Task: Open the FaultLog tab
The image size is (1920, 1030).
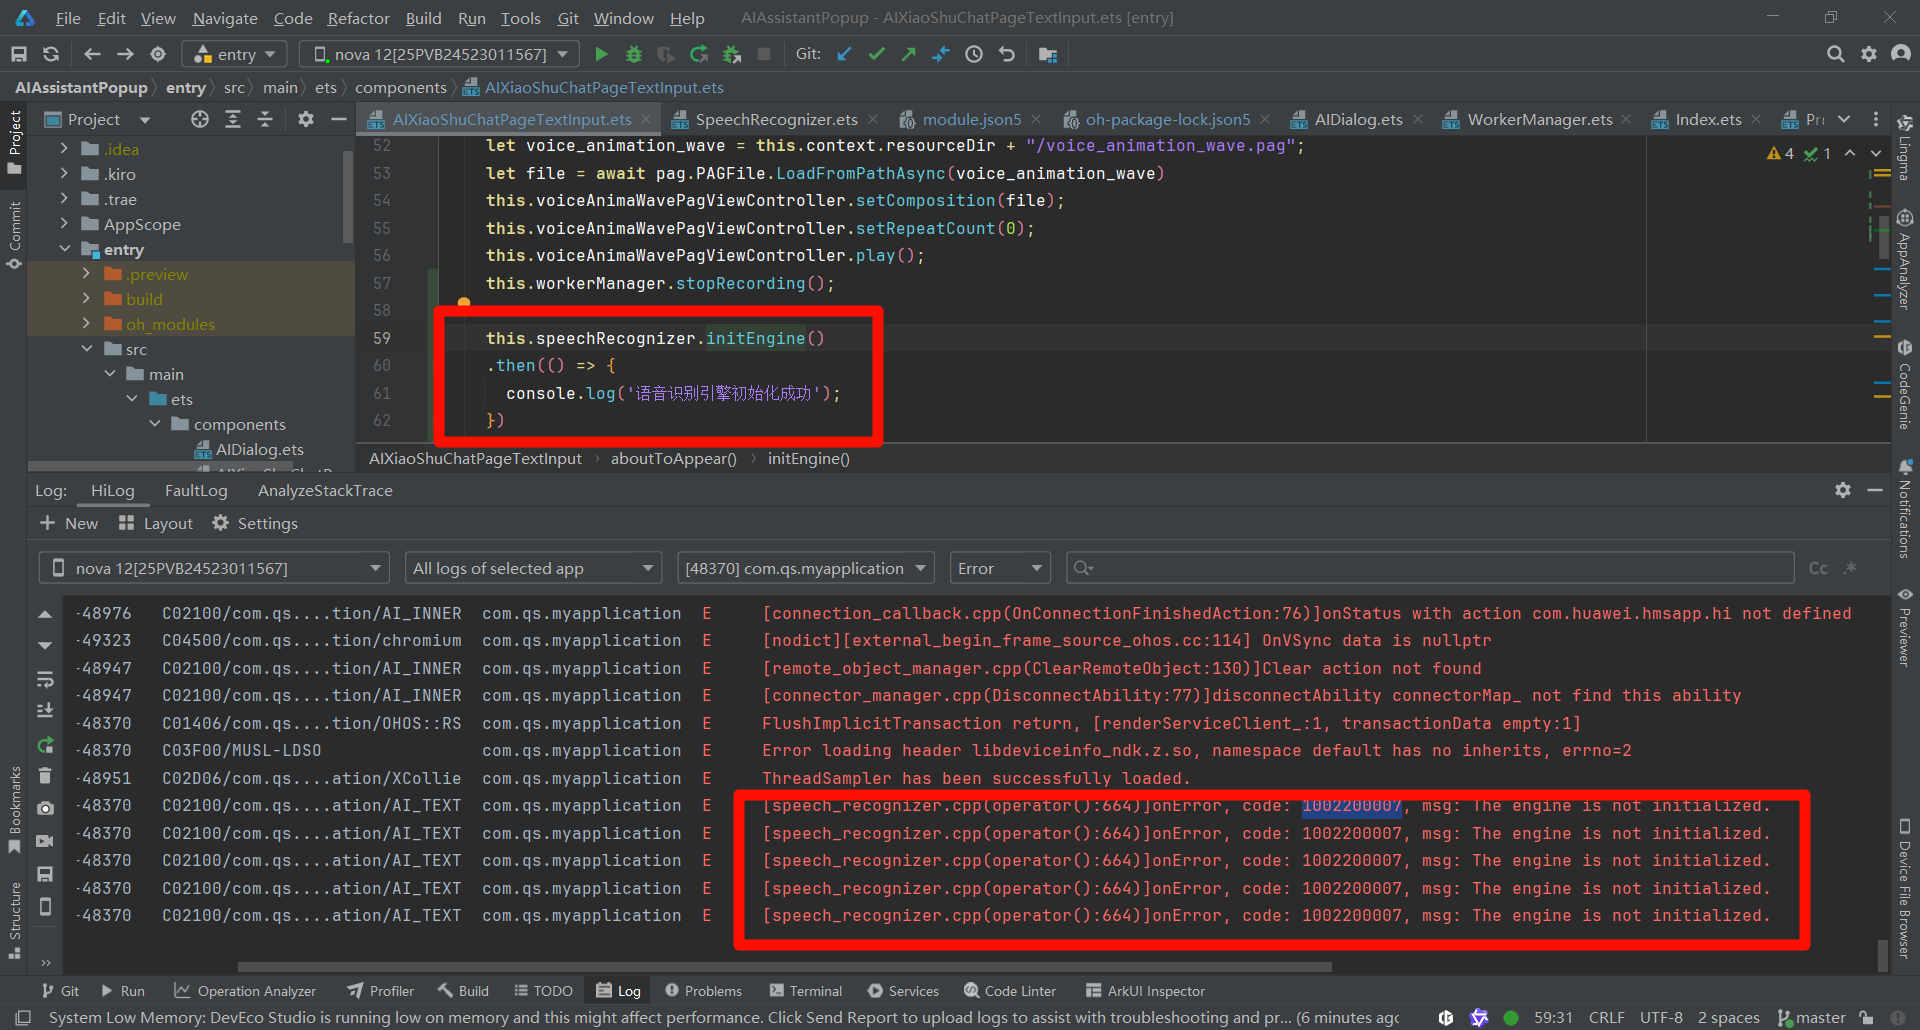Action: [196, 491]
